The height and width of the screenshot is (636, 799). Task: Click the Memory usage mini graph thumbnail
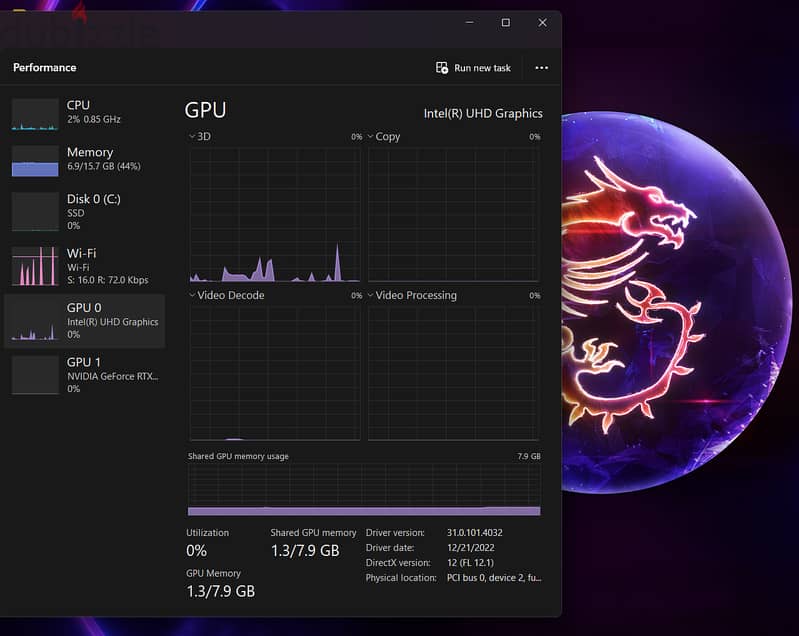[35, 161]
